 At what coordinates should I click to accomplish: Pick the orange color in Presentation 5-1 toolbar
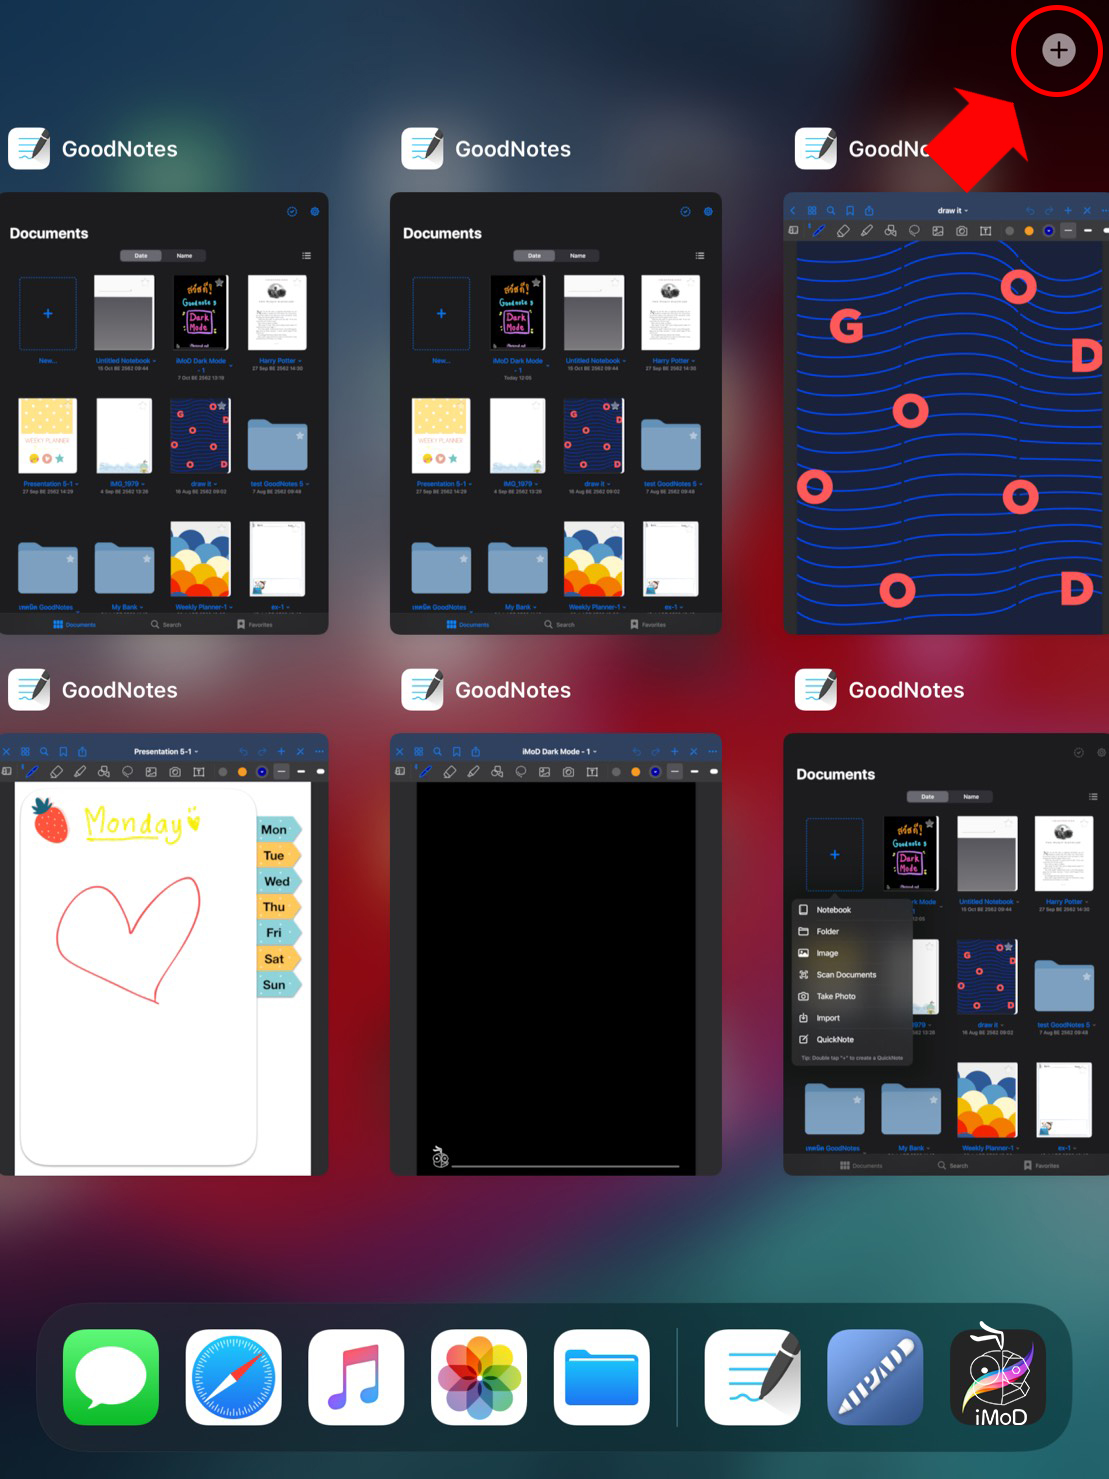point(242,772)
